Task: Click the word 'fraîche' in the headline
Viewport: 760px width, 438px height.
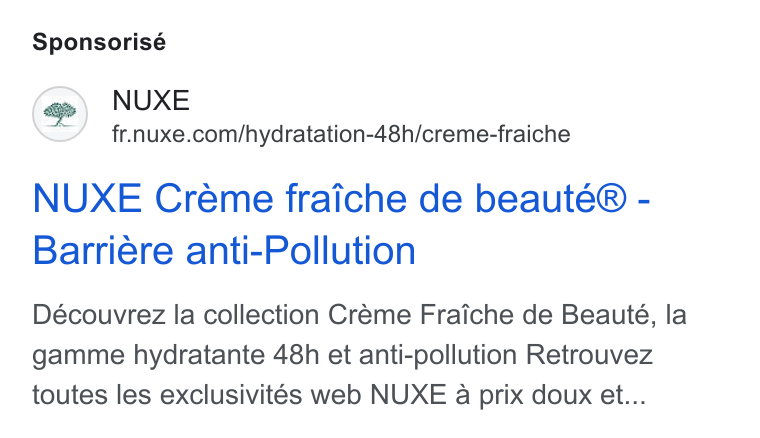Action: pos(347,199)
